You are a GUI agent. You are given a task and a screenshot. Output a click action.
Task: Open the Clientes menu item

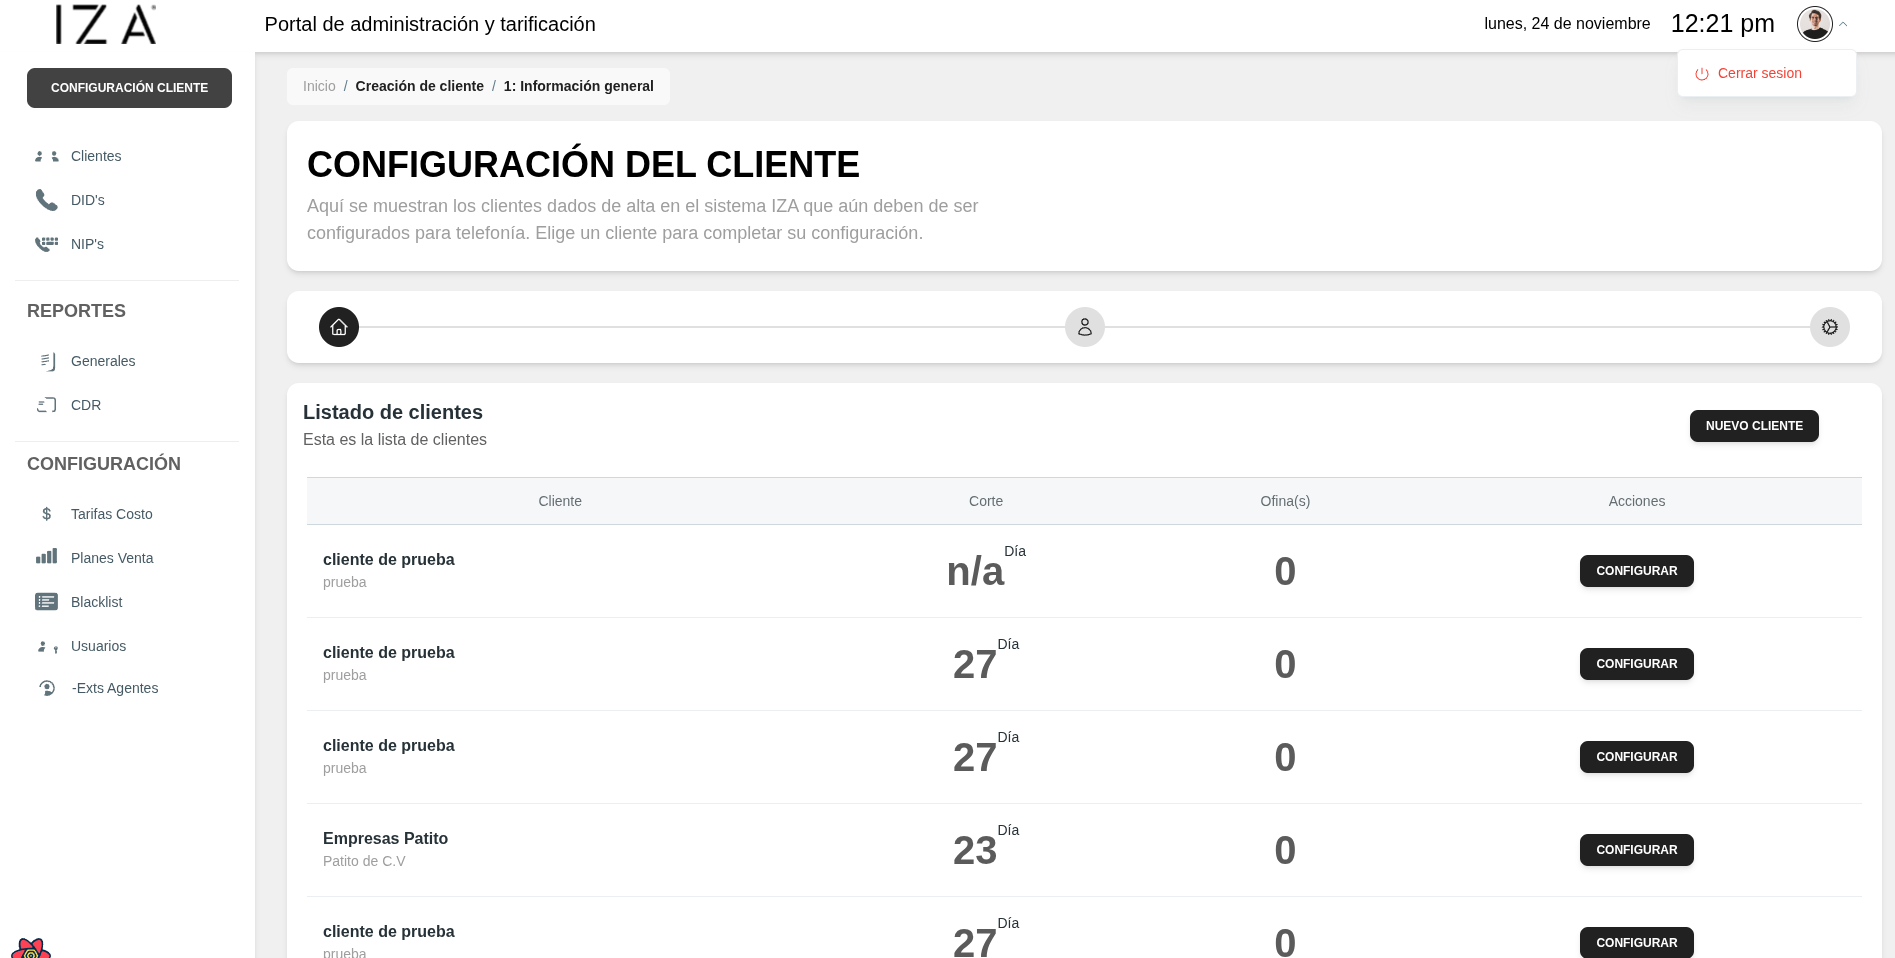[x=96, y=156]
